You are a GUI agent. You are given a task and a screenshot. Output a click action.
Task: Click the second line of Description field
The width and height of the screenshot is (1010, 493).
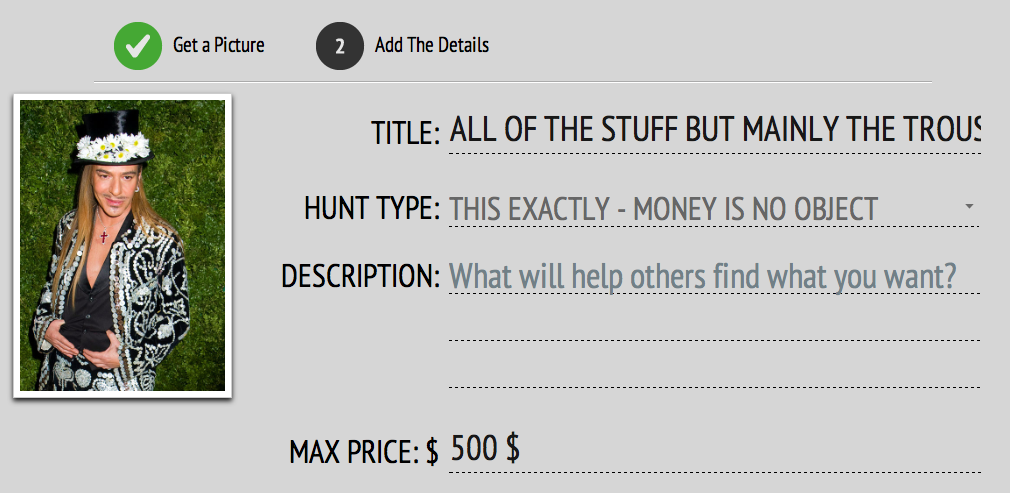714,324
